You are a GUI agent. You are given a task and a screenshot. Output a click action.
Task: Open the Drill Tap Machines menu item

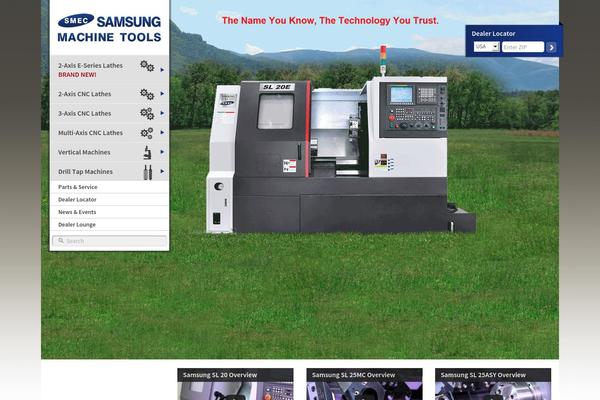pyautogui.click(x=109, y=172)
